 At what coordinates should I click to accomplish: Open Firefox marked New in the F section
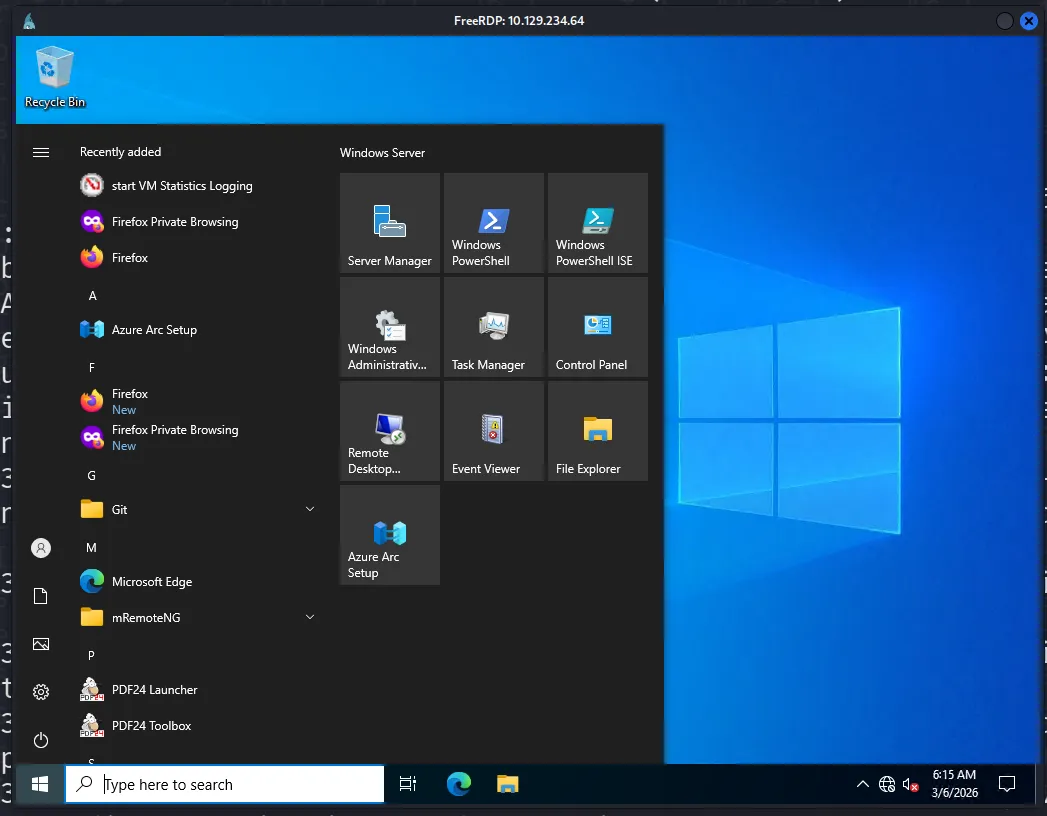click(x=197, y=401)
